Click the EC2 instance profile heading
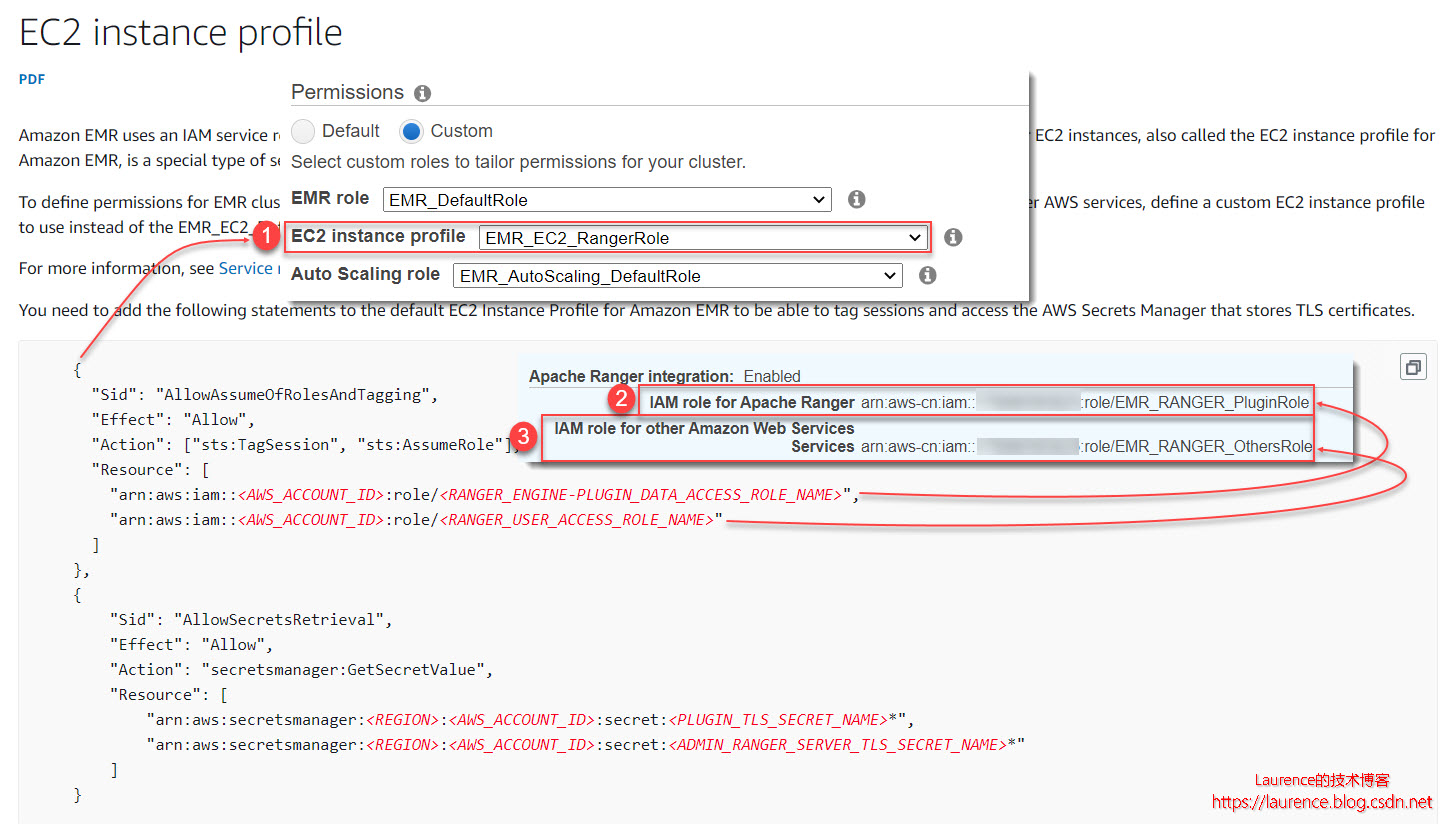This screenshot has height=824, width=1445. point(181,32)
